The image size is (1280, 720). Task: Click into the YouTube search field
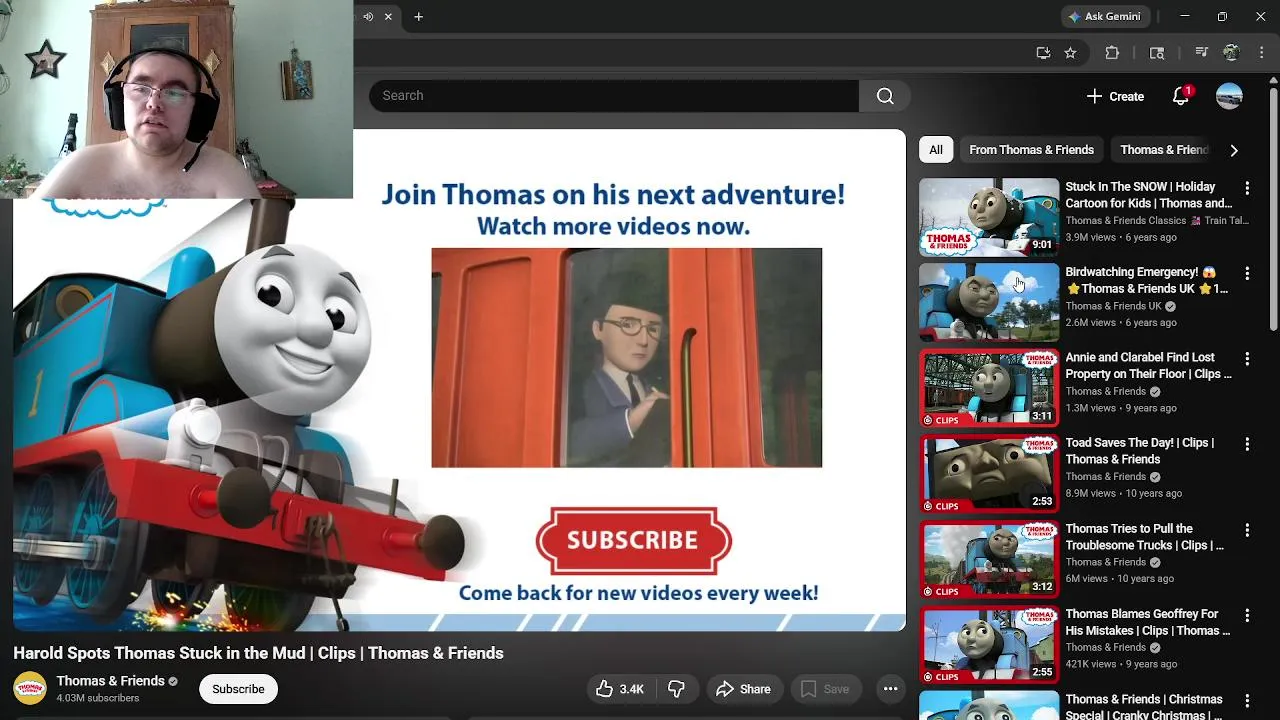point(614,96)
